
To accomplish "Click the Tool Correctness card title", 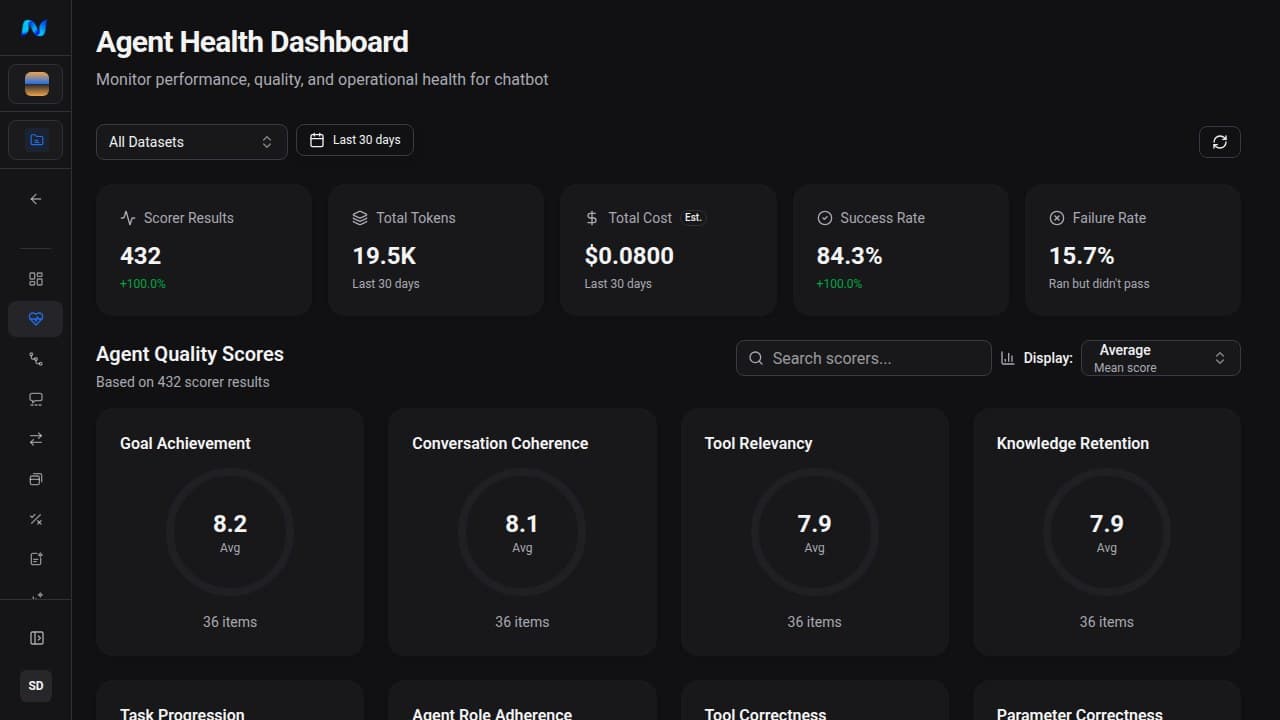I will click(765, 714).
